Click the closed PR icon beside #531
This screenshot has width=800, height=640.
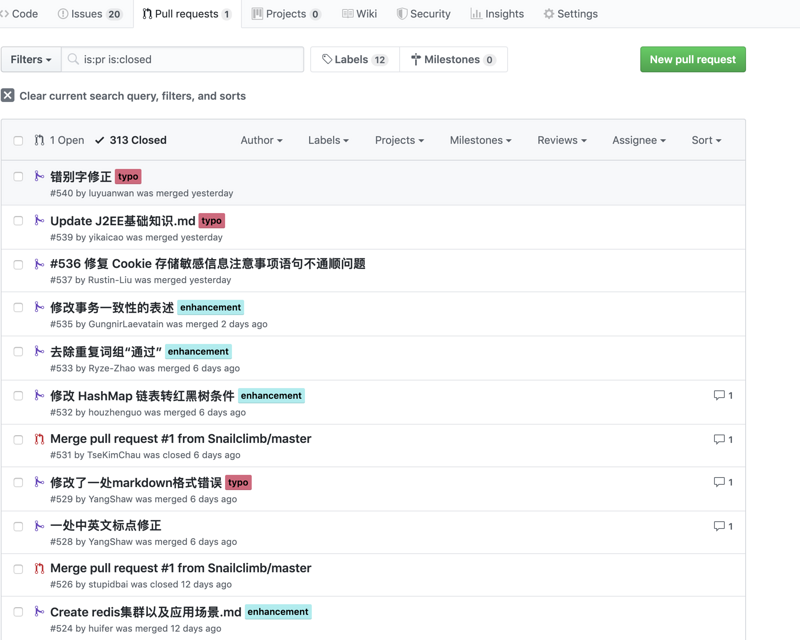tap(39, 439)
